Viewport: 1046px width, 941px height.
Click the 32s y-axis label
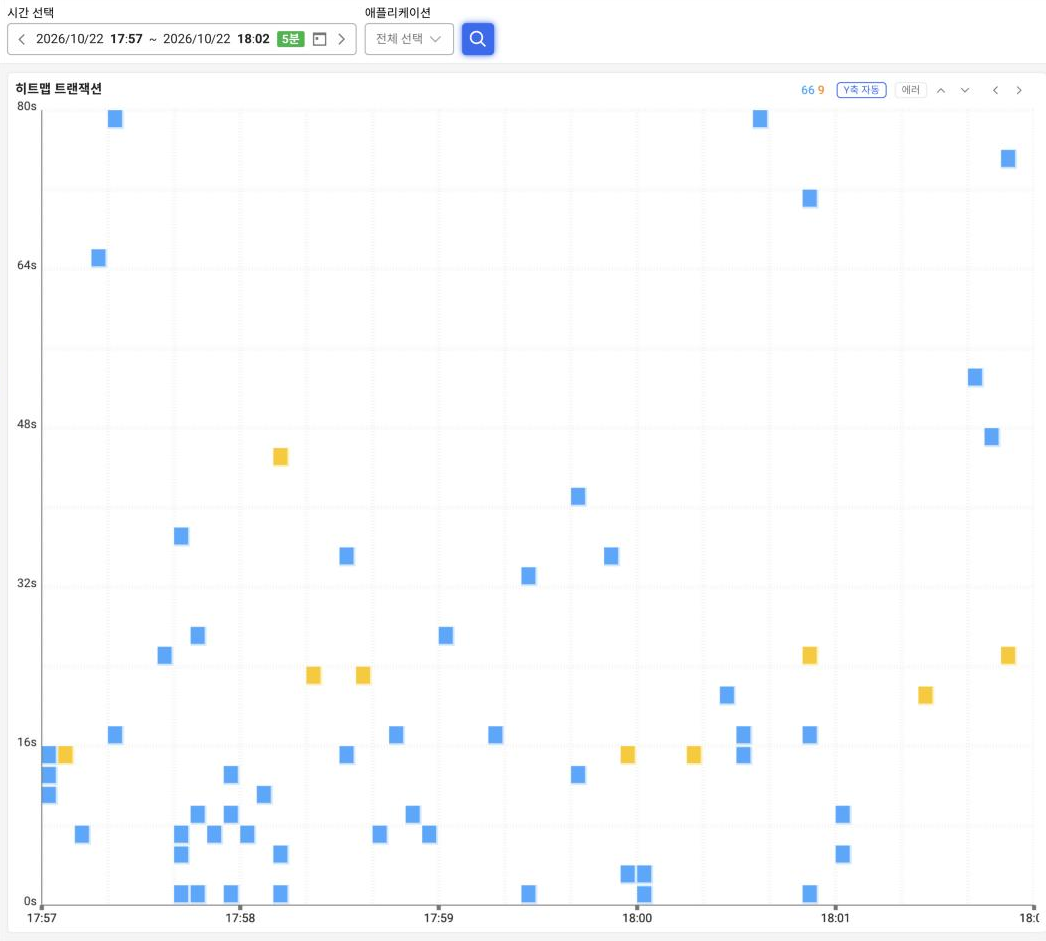click(x=27, y=583)
